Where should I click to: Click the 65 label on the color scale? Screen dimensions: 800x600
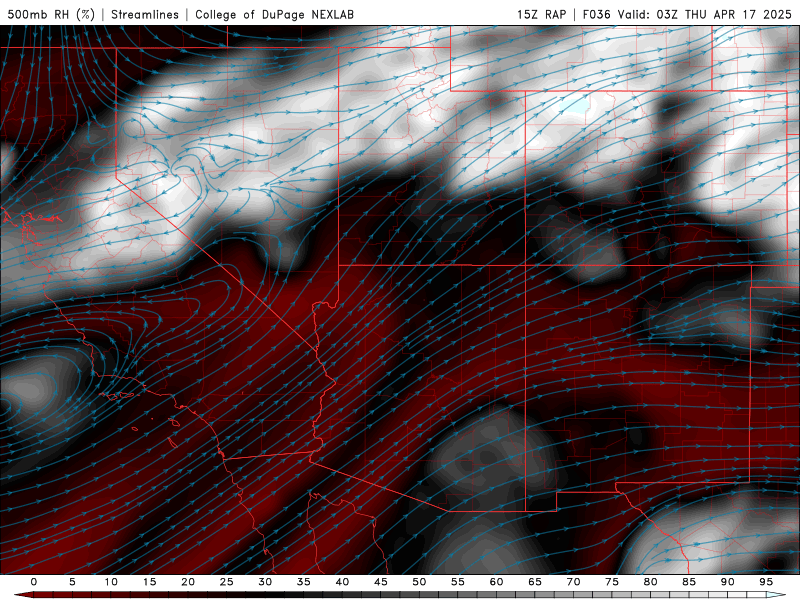click(534, 582)
